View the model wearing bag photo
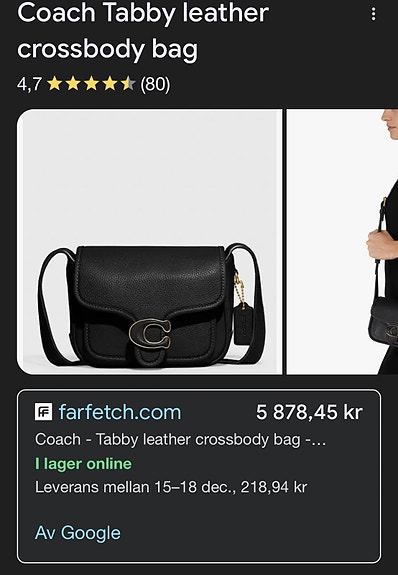 click(342, 242)
